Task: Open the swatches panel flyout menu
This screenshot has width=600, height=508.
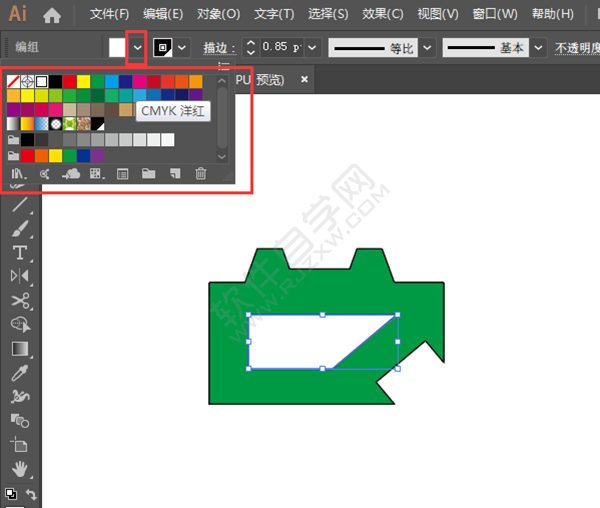Action: pyautogui.click(x=223, y=66)
